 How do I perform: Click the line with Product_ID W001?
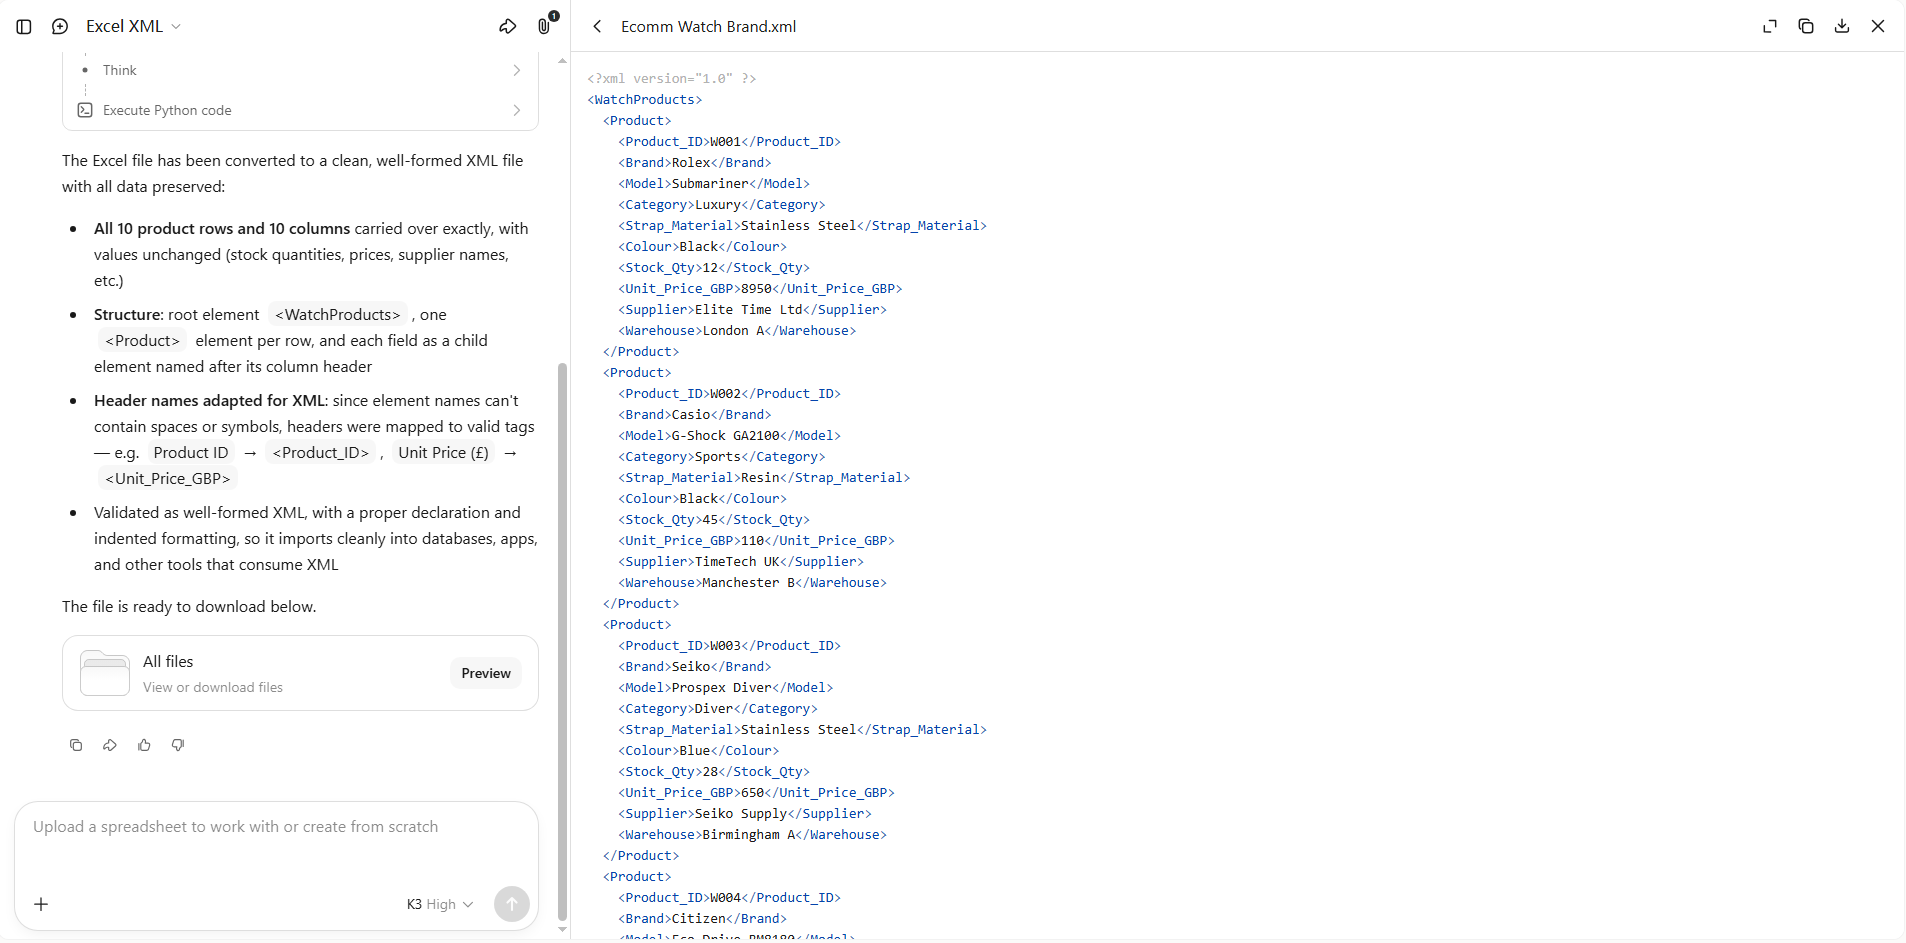click(x=729, y=142)
